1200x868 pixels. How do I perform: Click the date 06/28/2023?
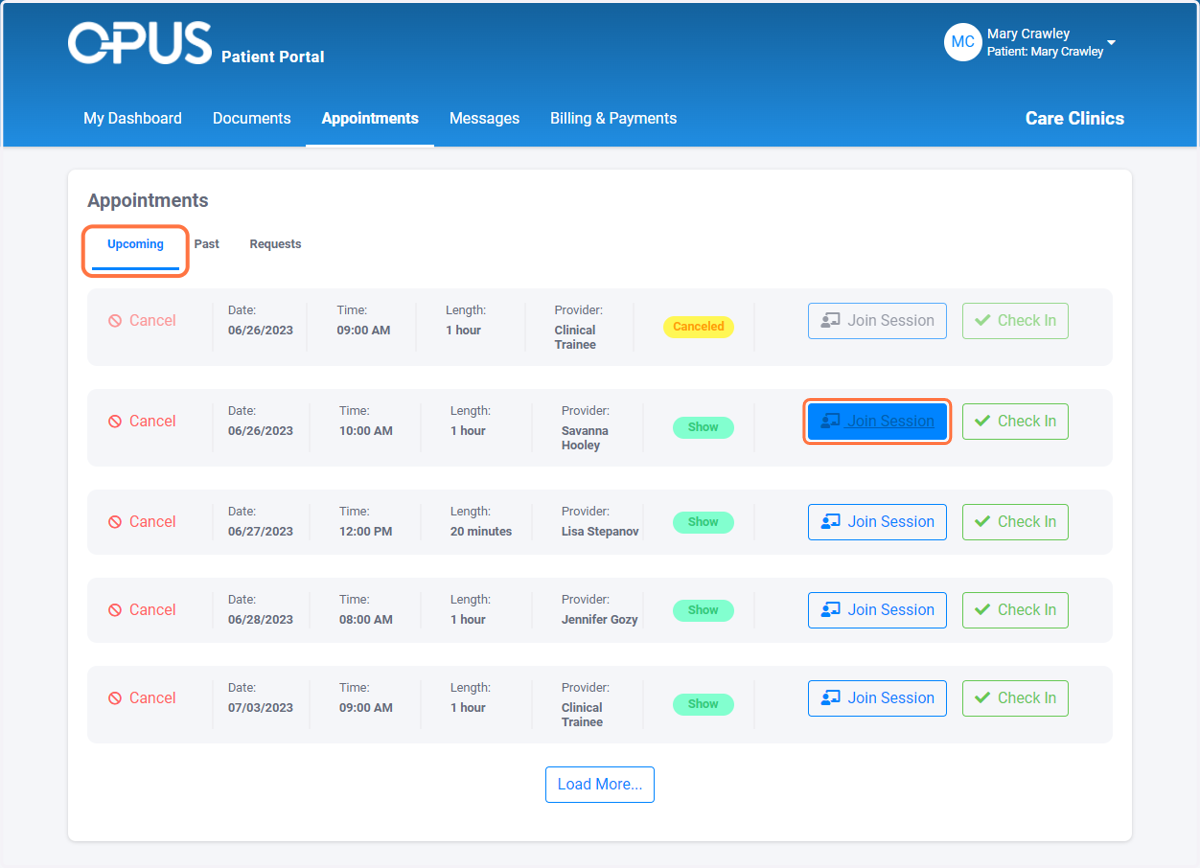click(x=261, y=620)
